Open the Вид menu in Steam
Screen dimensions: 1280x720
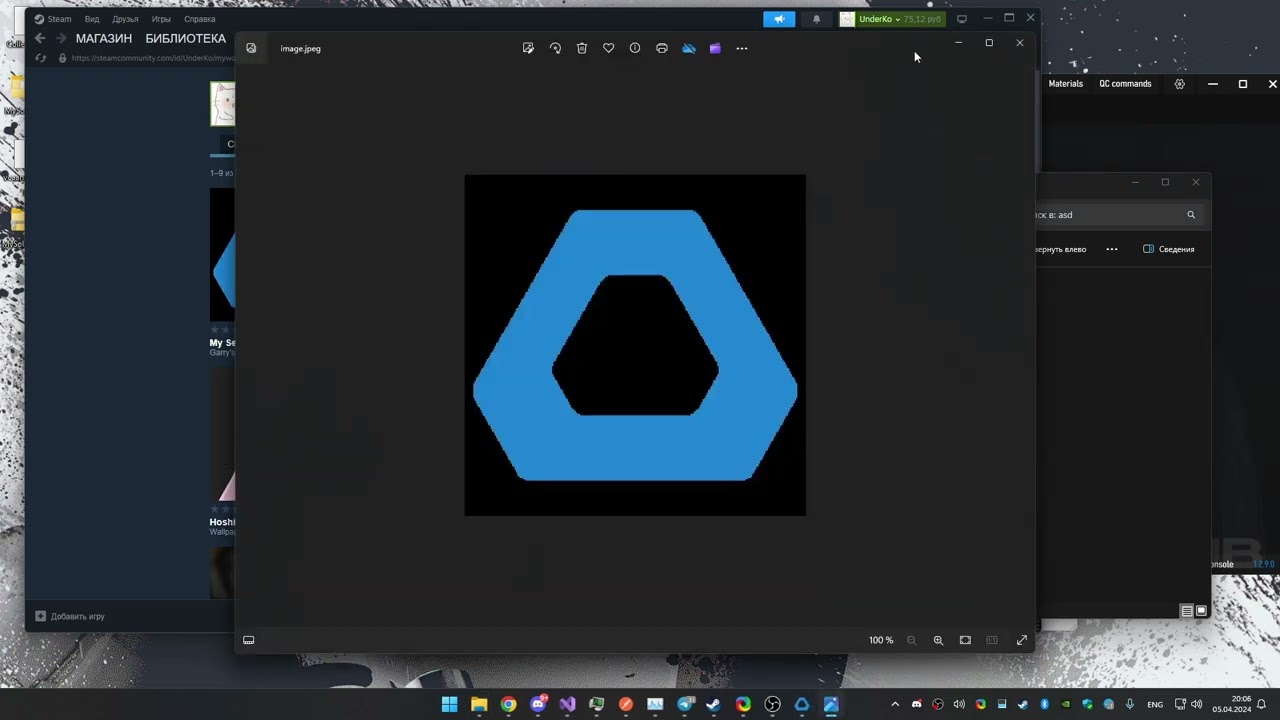92,19
